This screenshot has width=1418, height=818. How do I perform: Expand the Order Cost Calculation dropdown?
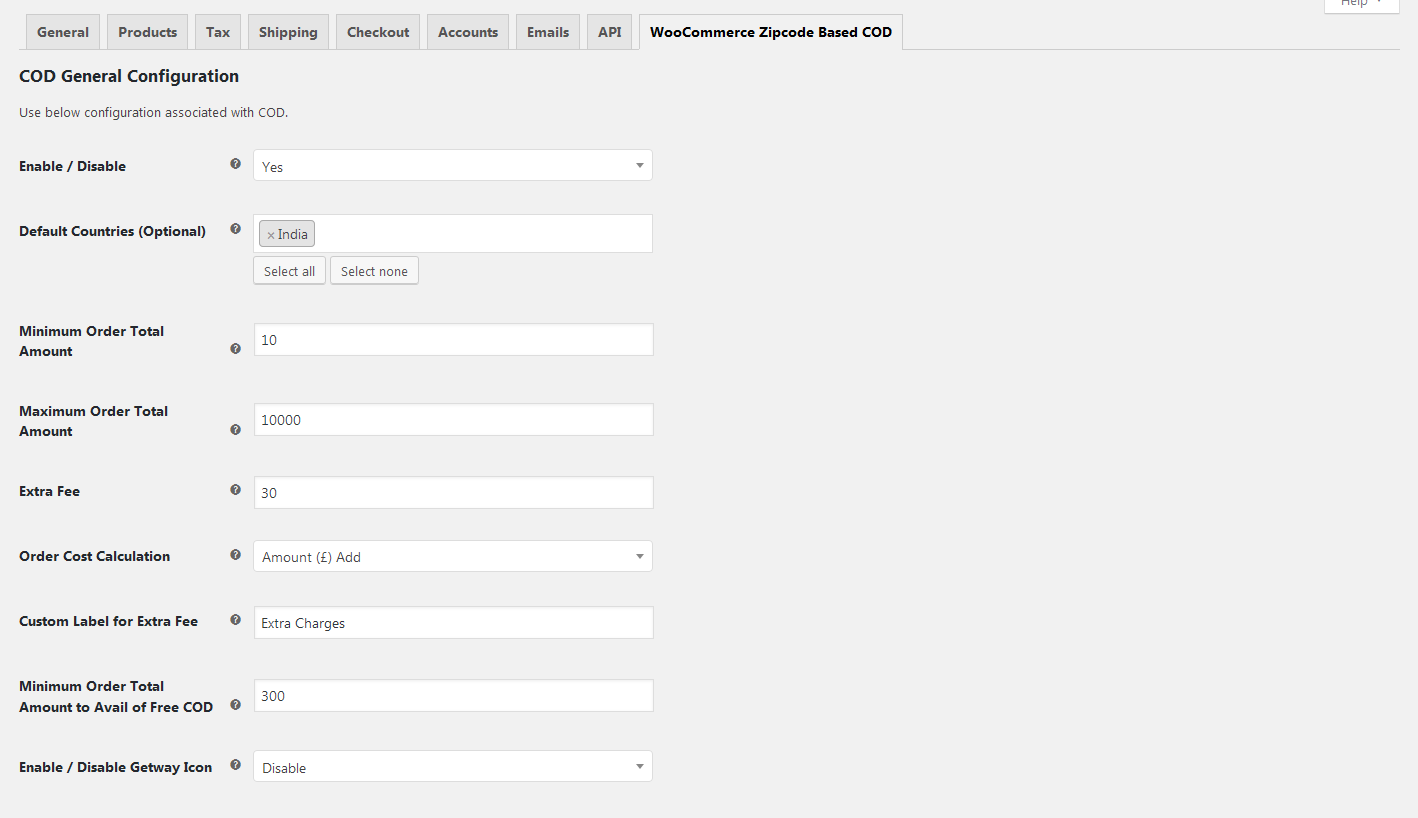(x=452, y=557)
